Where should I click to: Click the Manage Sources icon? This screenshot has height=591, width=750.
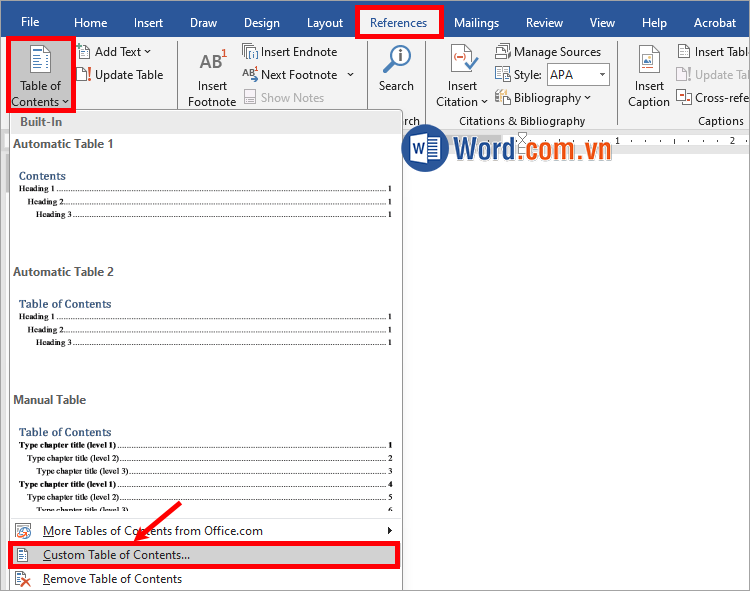click(x=503, y=51)
